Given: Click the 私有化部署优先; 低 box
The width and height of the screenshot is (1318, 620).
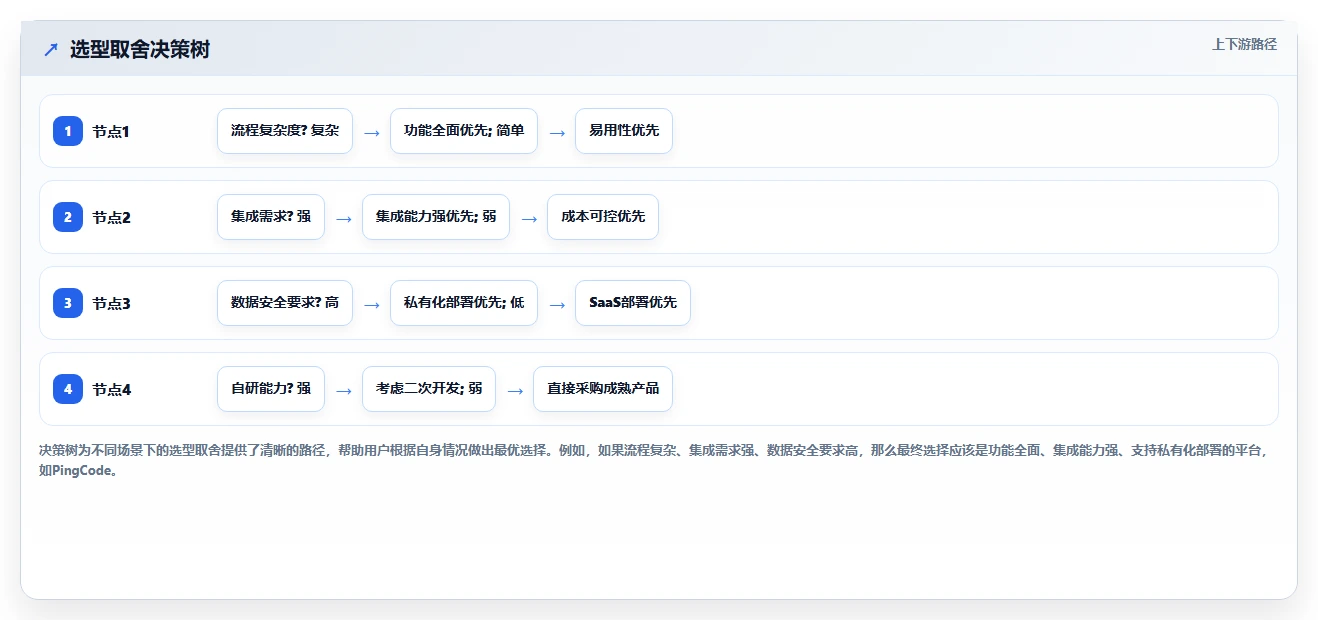Looking at the screenshot, I should pos(464,303).
